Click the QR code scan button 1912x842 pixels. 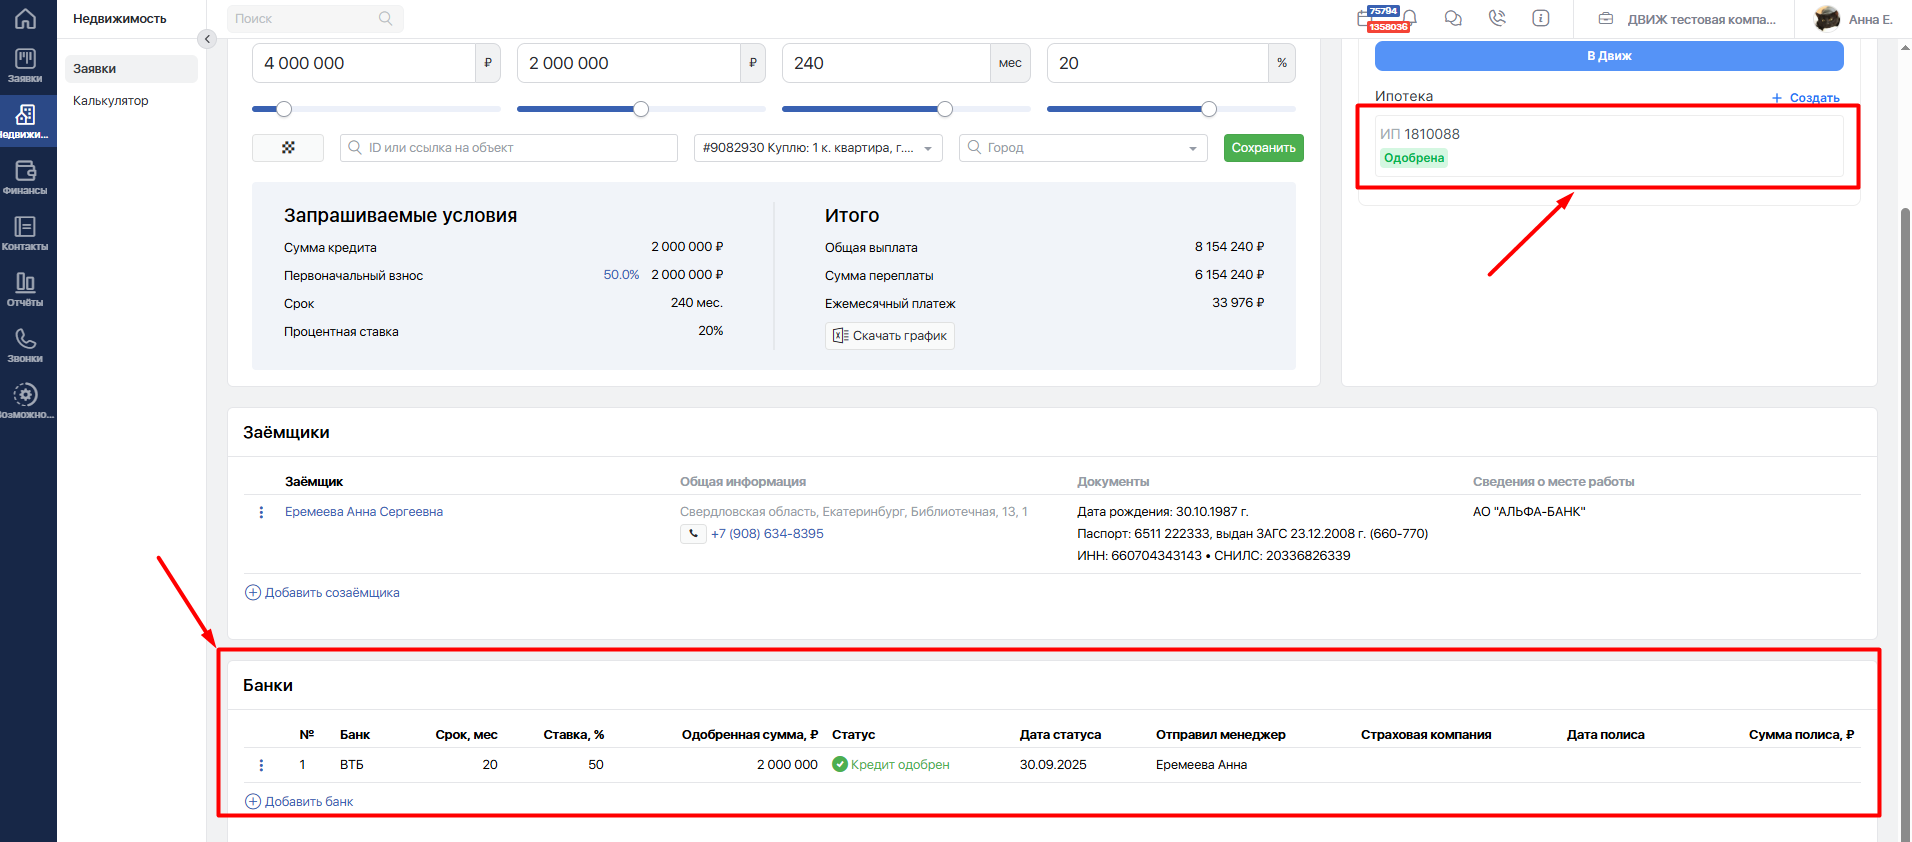tap(288, 147)
